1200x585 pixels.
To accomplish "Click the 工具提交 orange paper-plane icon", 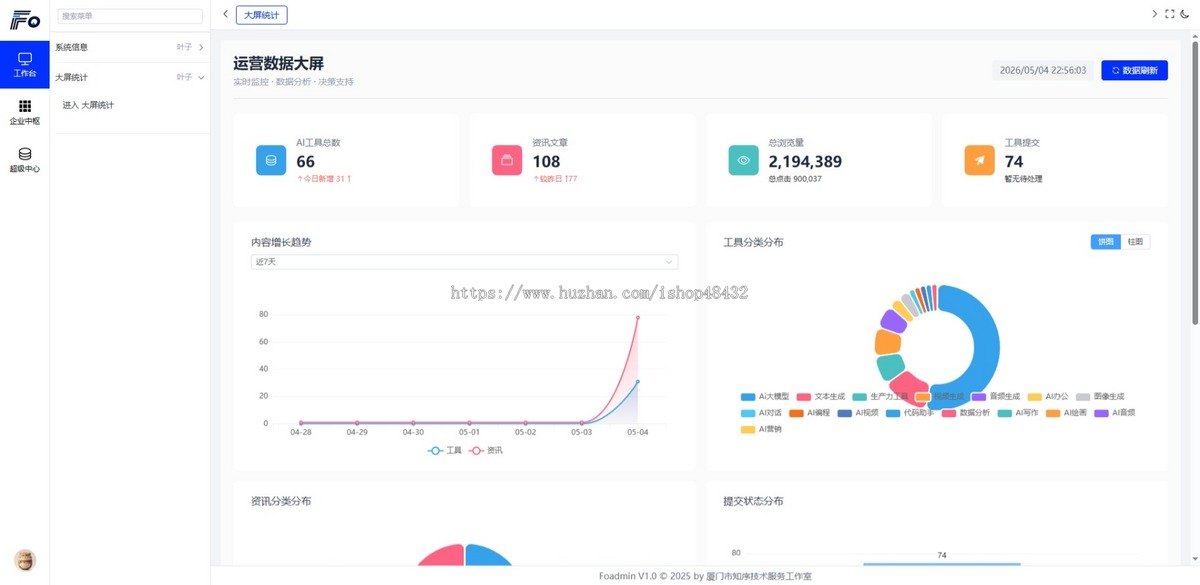I will coord(980,160).
